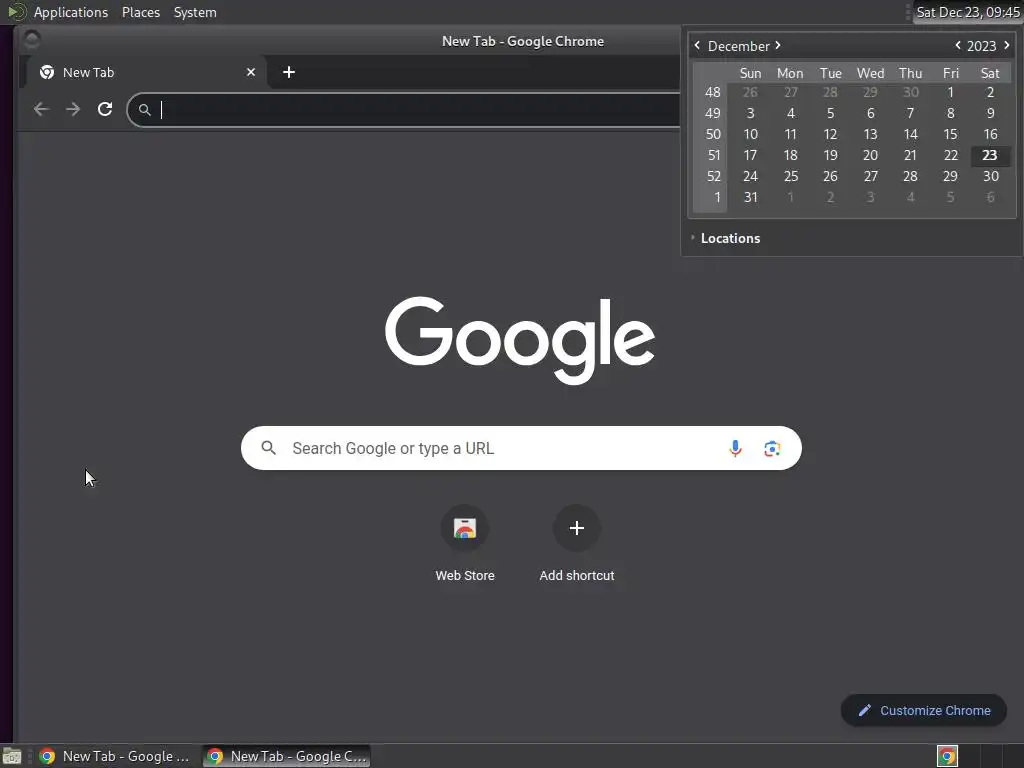
Task: Click the forward navigation arrow
Action: 73,109
